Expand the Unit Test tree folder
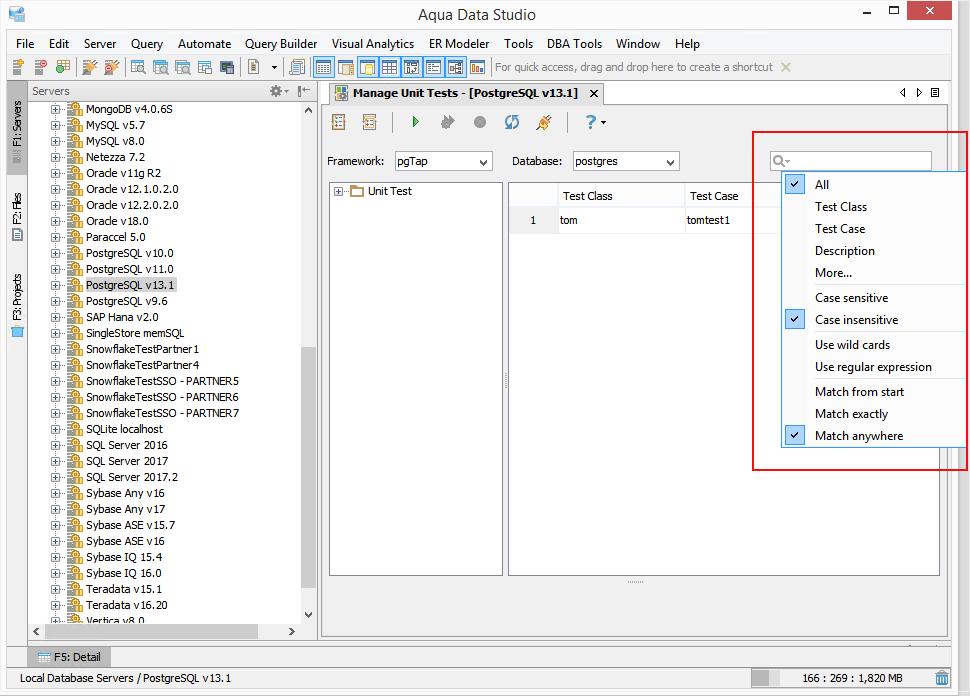970x696 pixels. 338,191
